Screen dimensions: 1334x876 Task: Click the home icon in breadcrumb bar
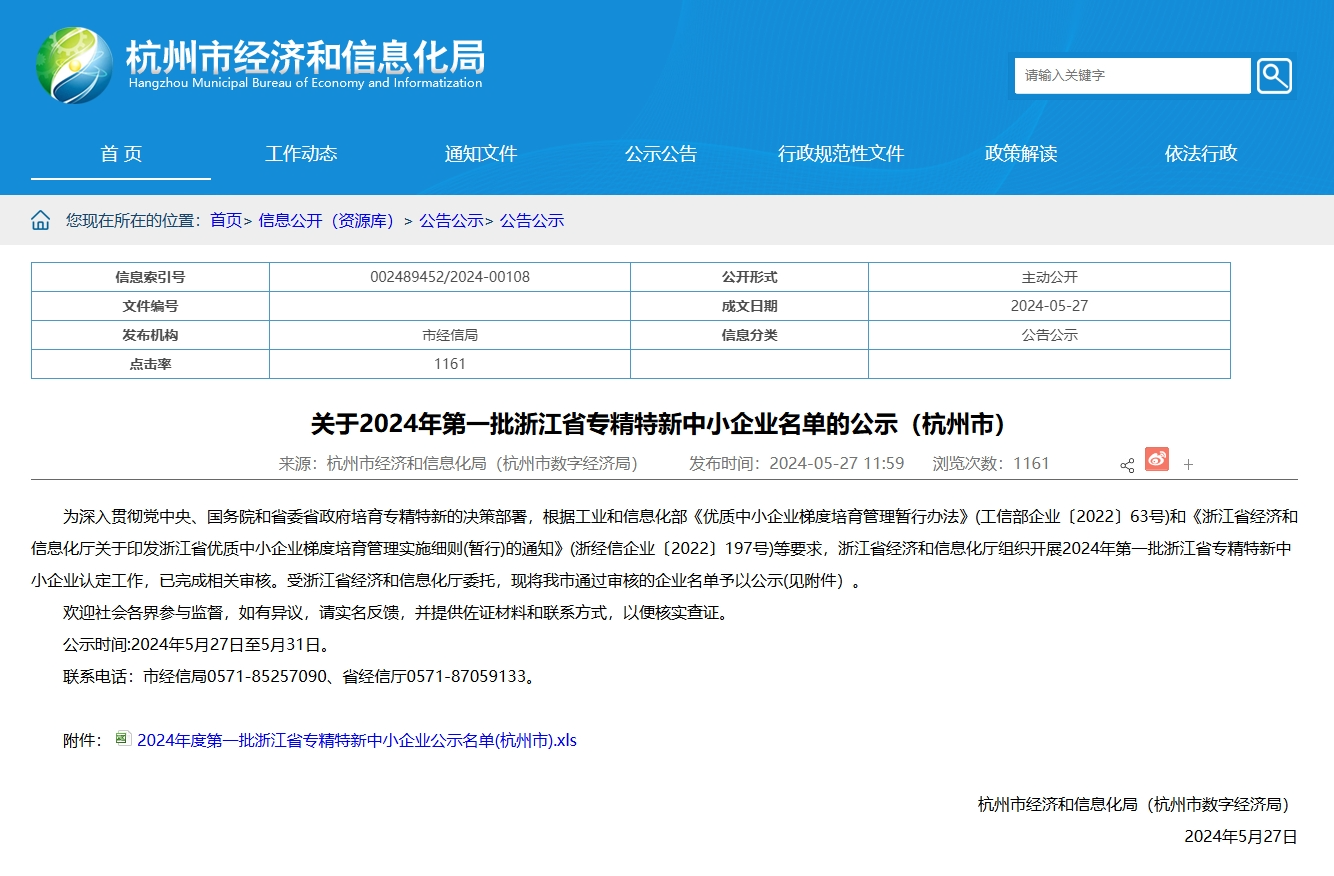coord(40,221)
